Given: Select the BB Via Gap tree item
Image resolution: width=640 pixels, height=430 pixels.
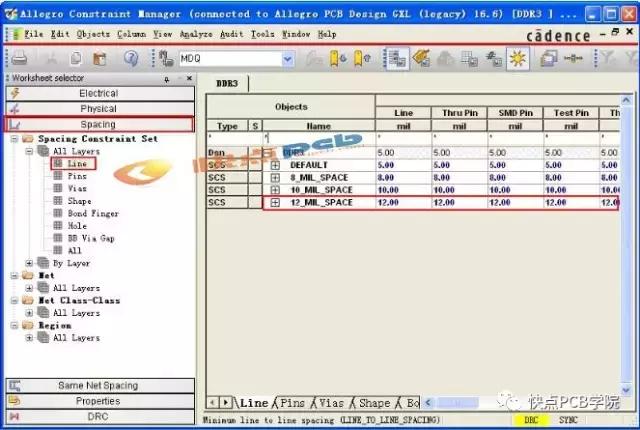Looking at the screenshot, I should [91, 238].
